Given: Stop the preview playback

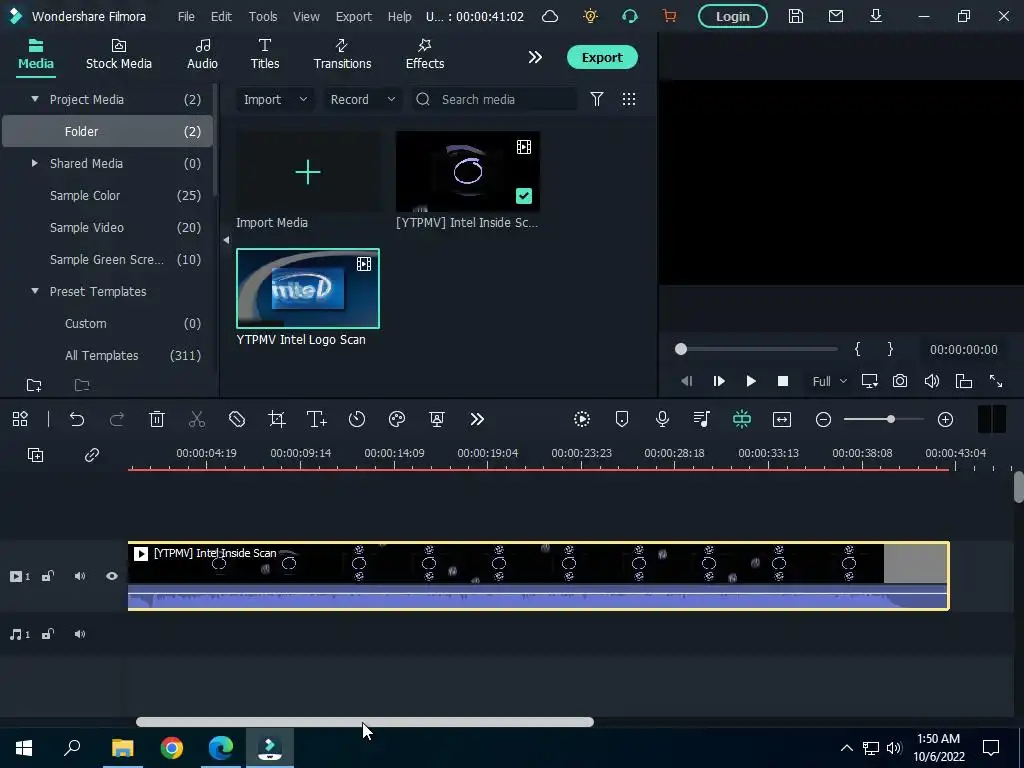Looking at the screenshot, I should (x=782, y=381).
